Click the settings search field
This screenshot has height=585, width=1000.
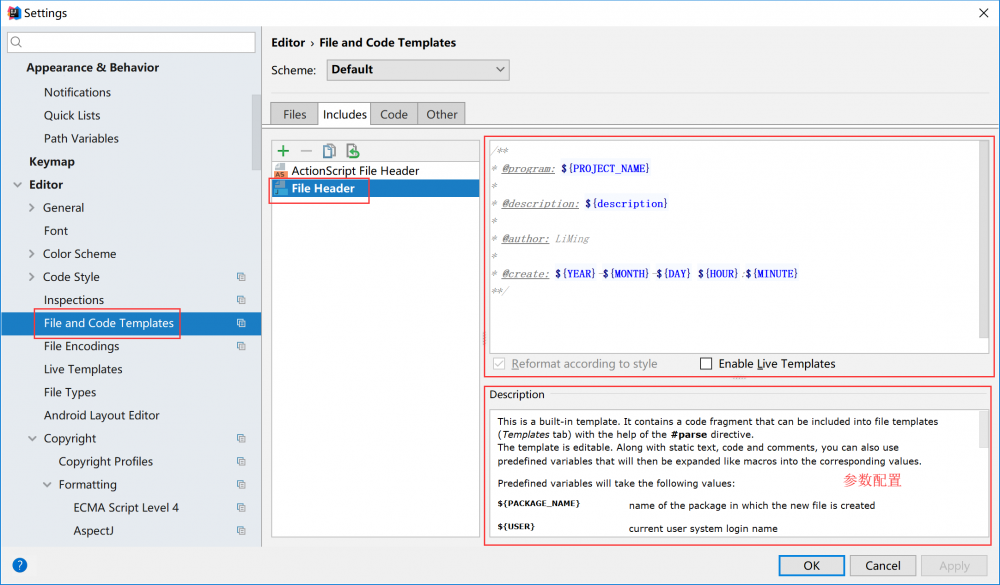pyautogui.click(x=131, y=42)
